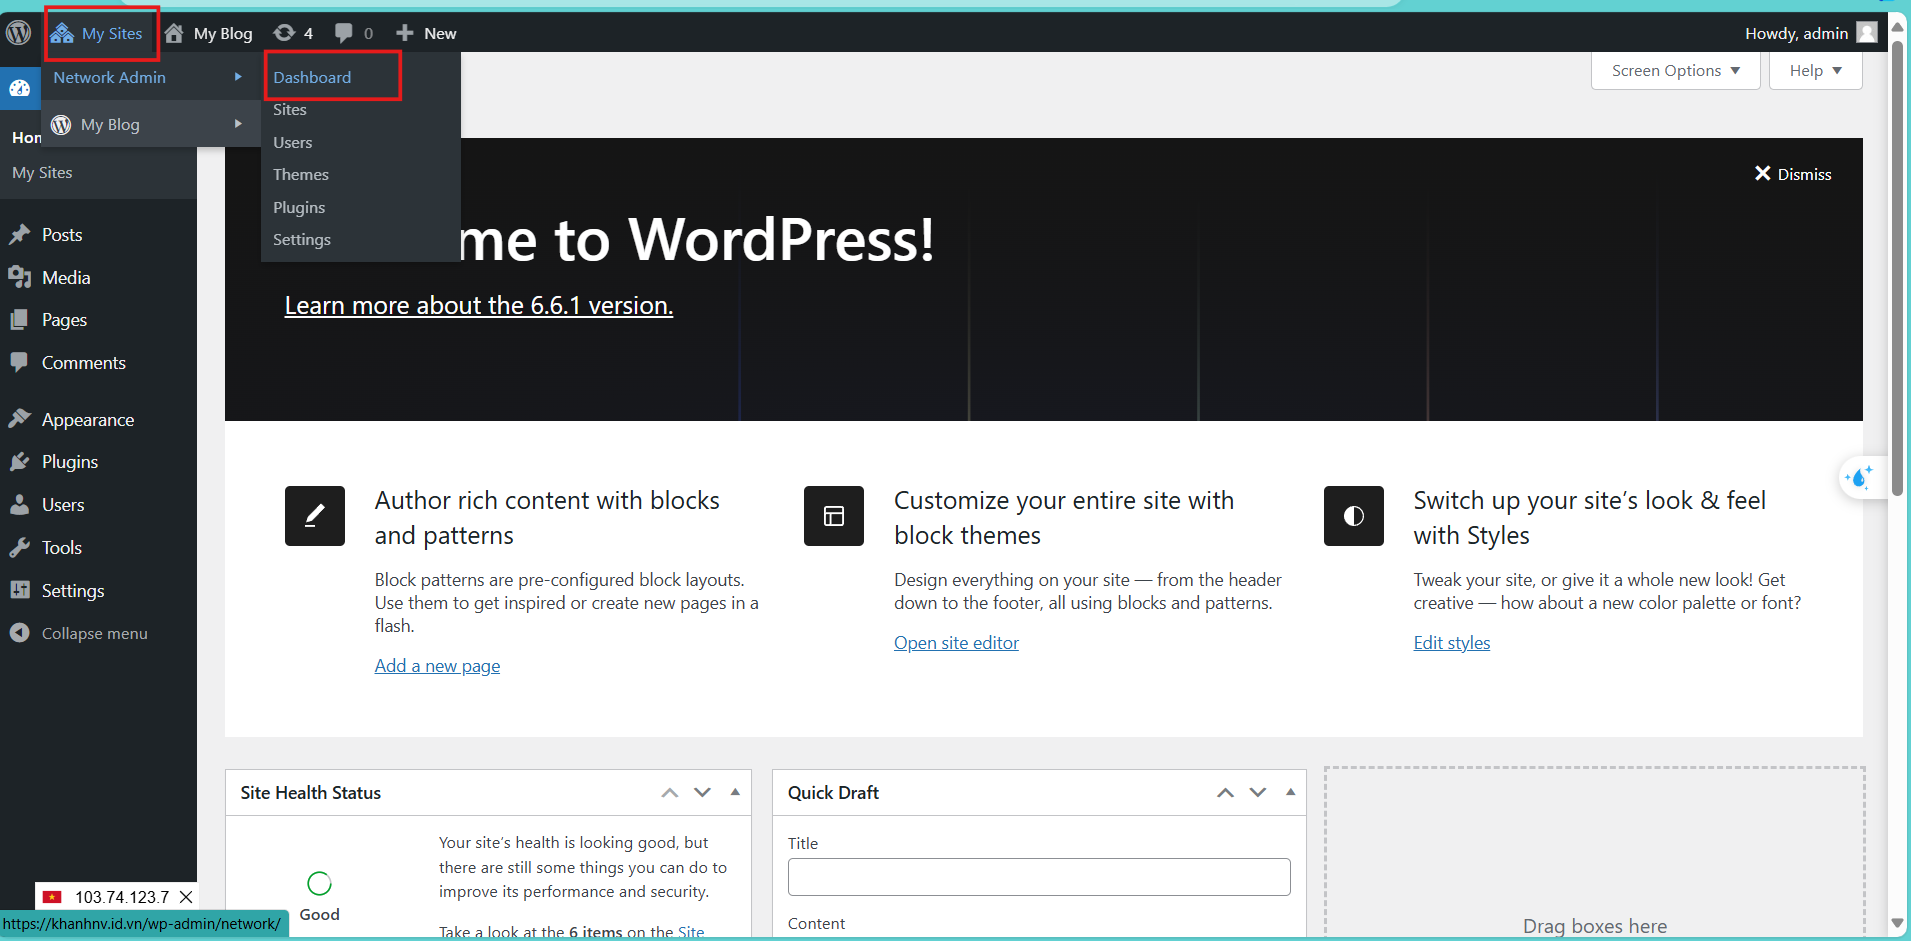Click the Comments icon in sidebar
Screen dimensions: 1911x941
tap(19, 362)
